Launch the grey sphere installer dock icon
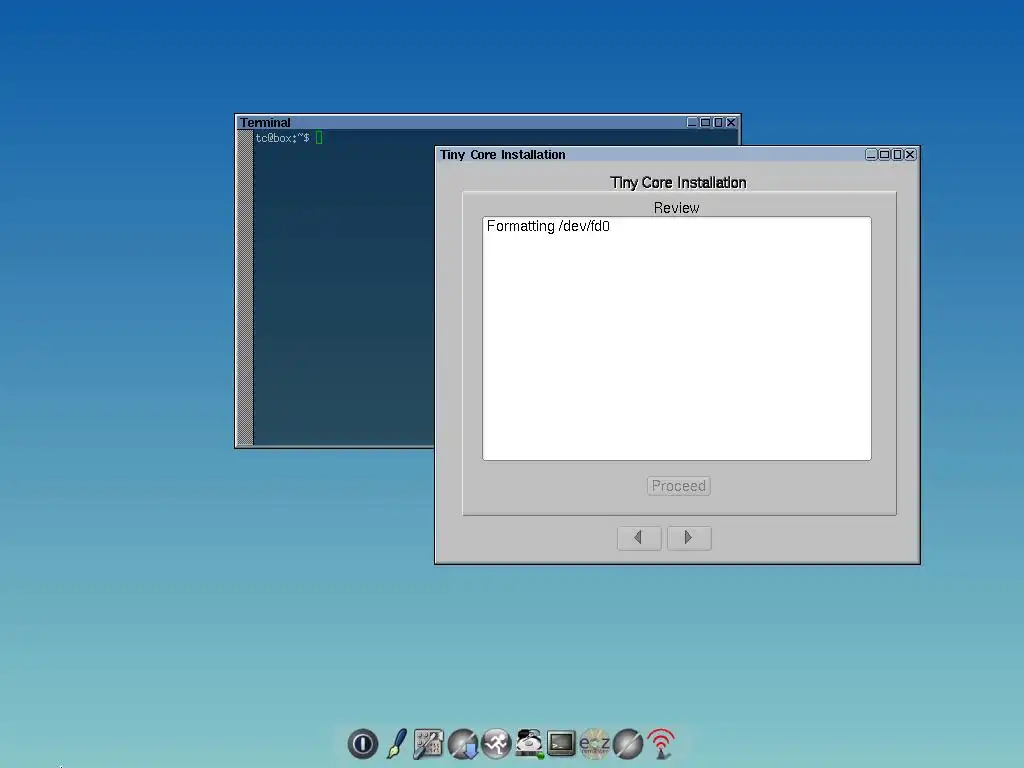The width and height of the screenshot is (1024, 768). (628, 744)
